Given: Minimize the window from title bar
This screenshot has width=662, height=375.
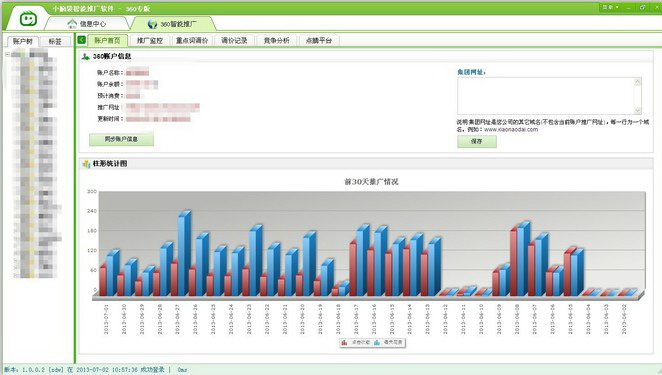Looking at the screenshot, I should coord(629,8).
